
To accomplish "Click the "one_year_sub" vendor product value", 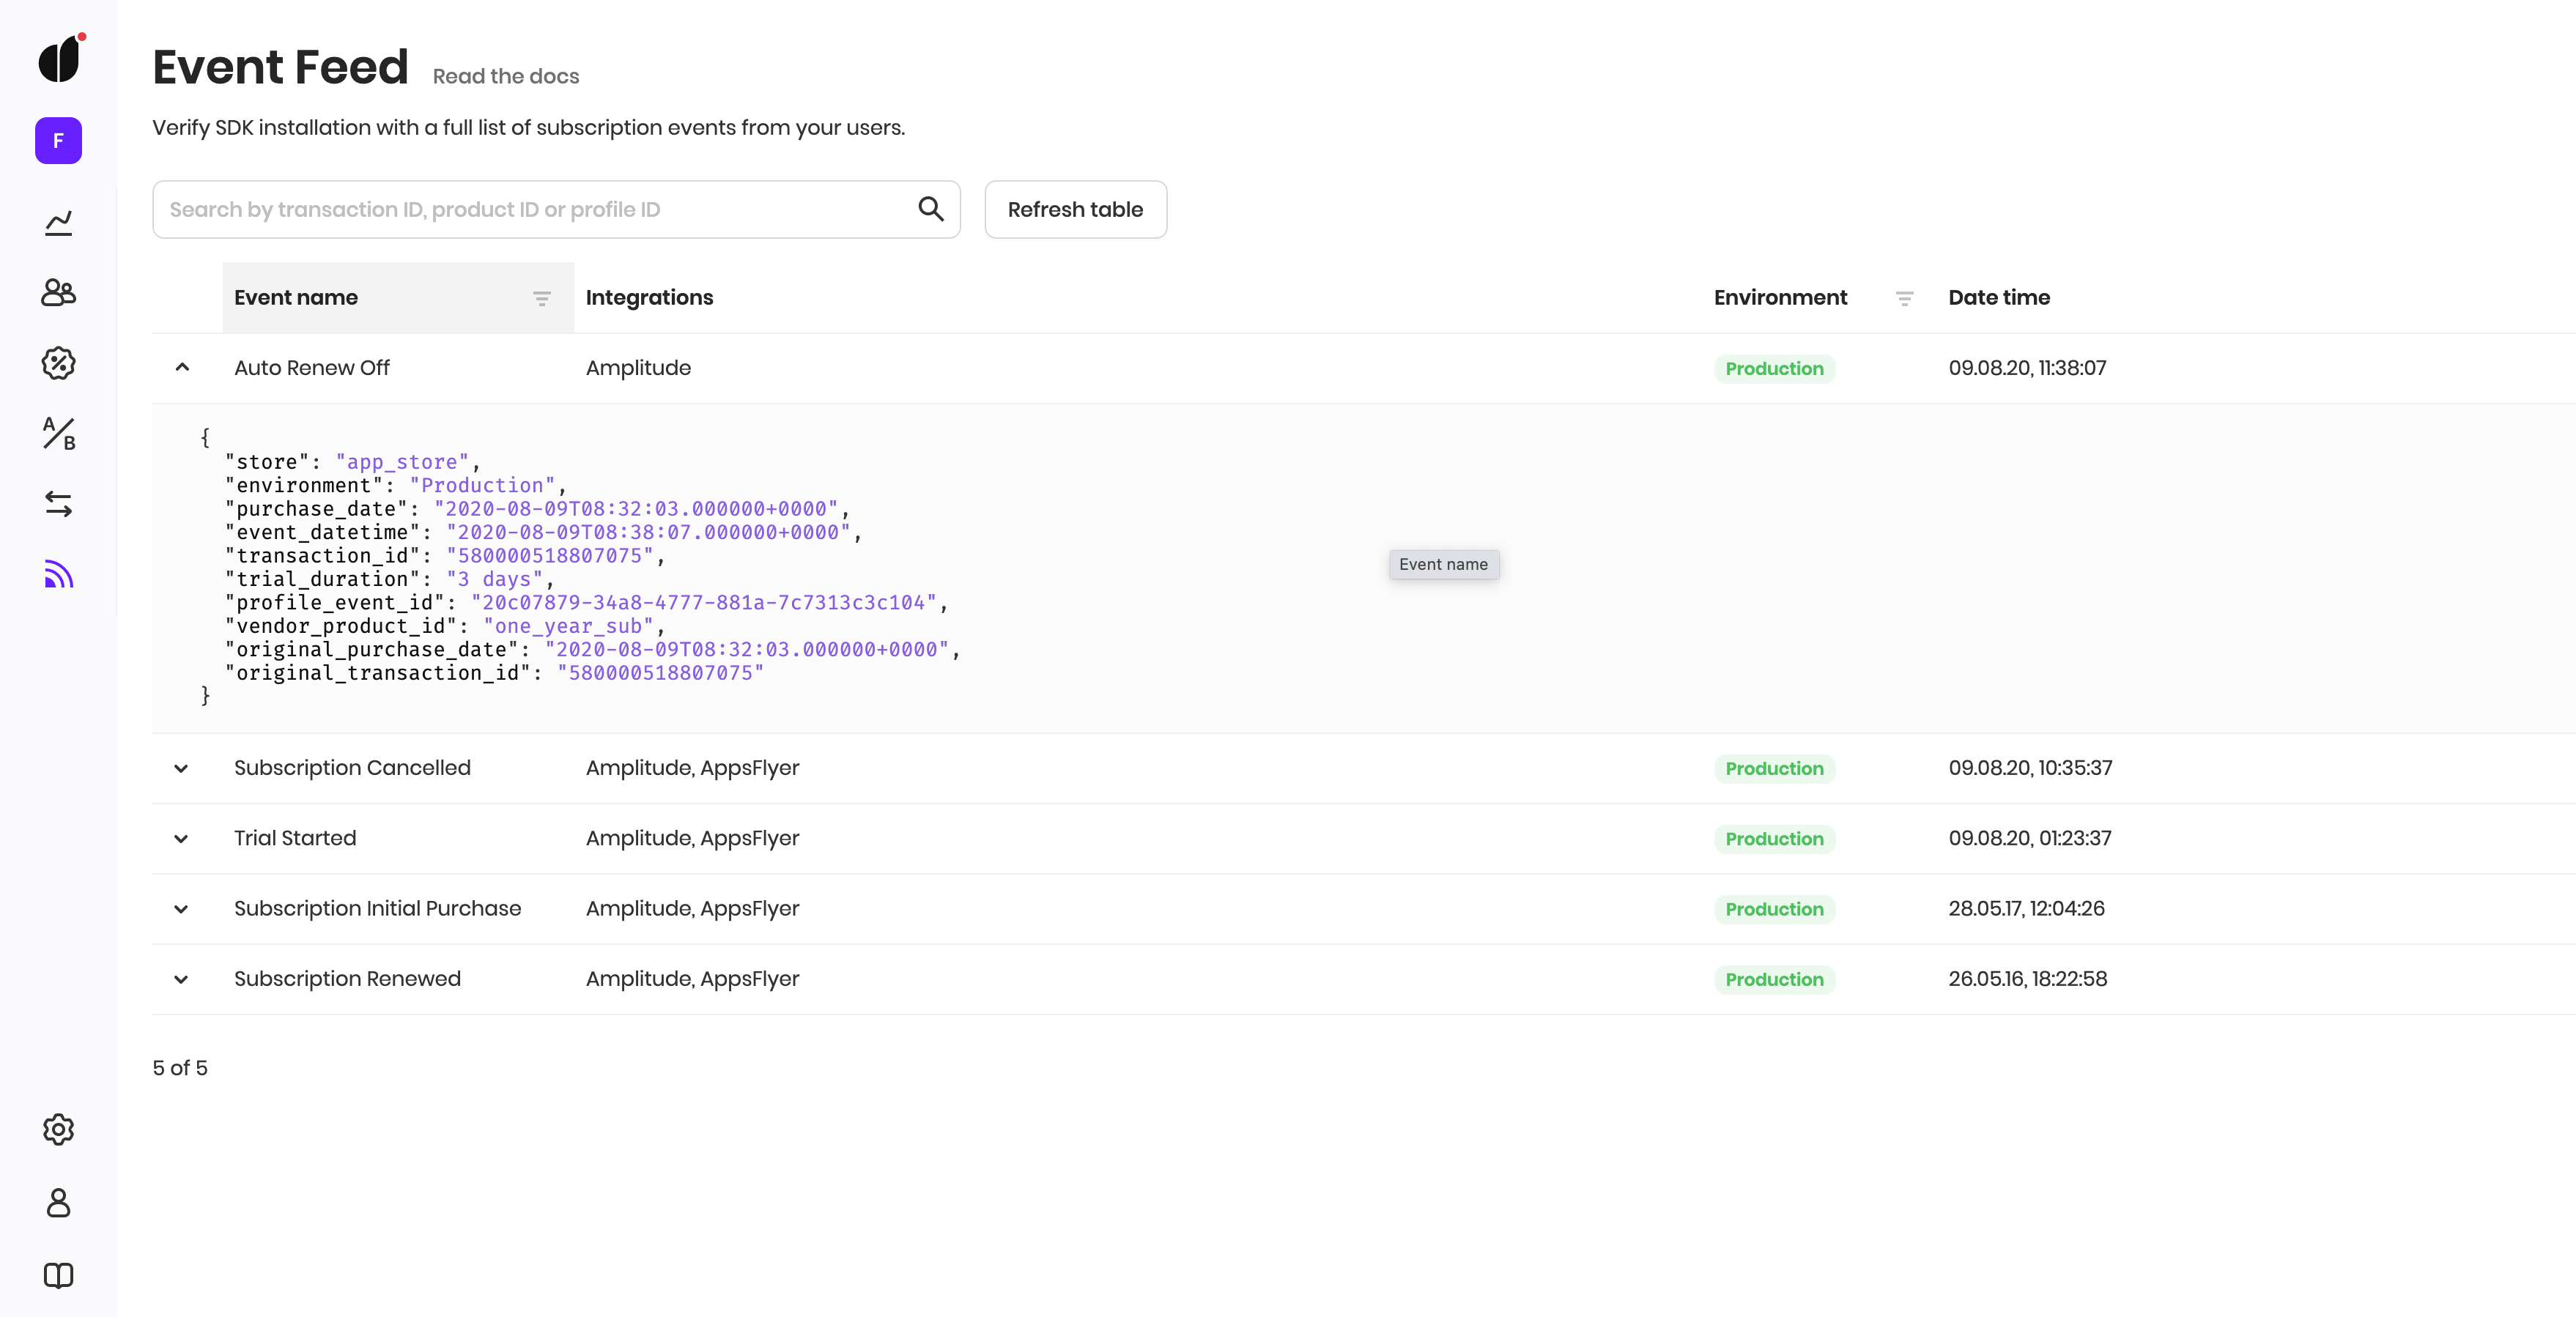I will (568, 627).
